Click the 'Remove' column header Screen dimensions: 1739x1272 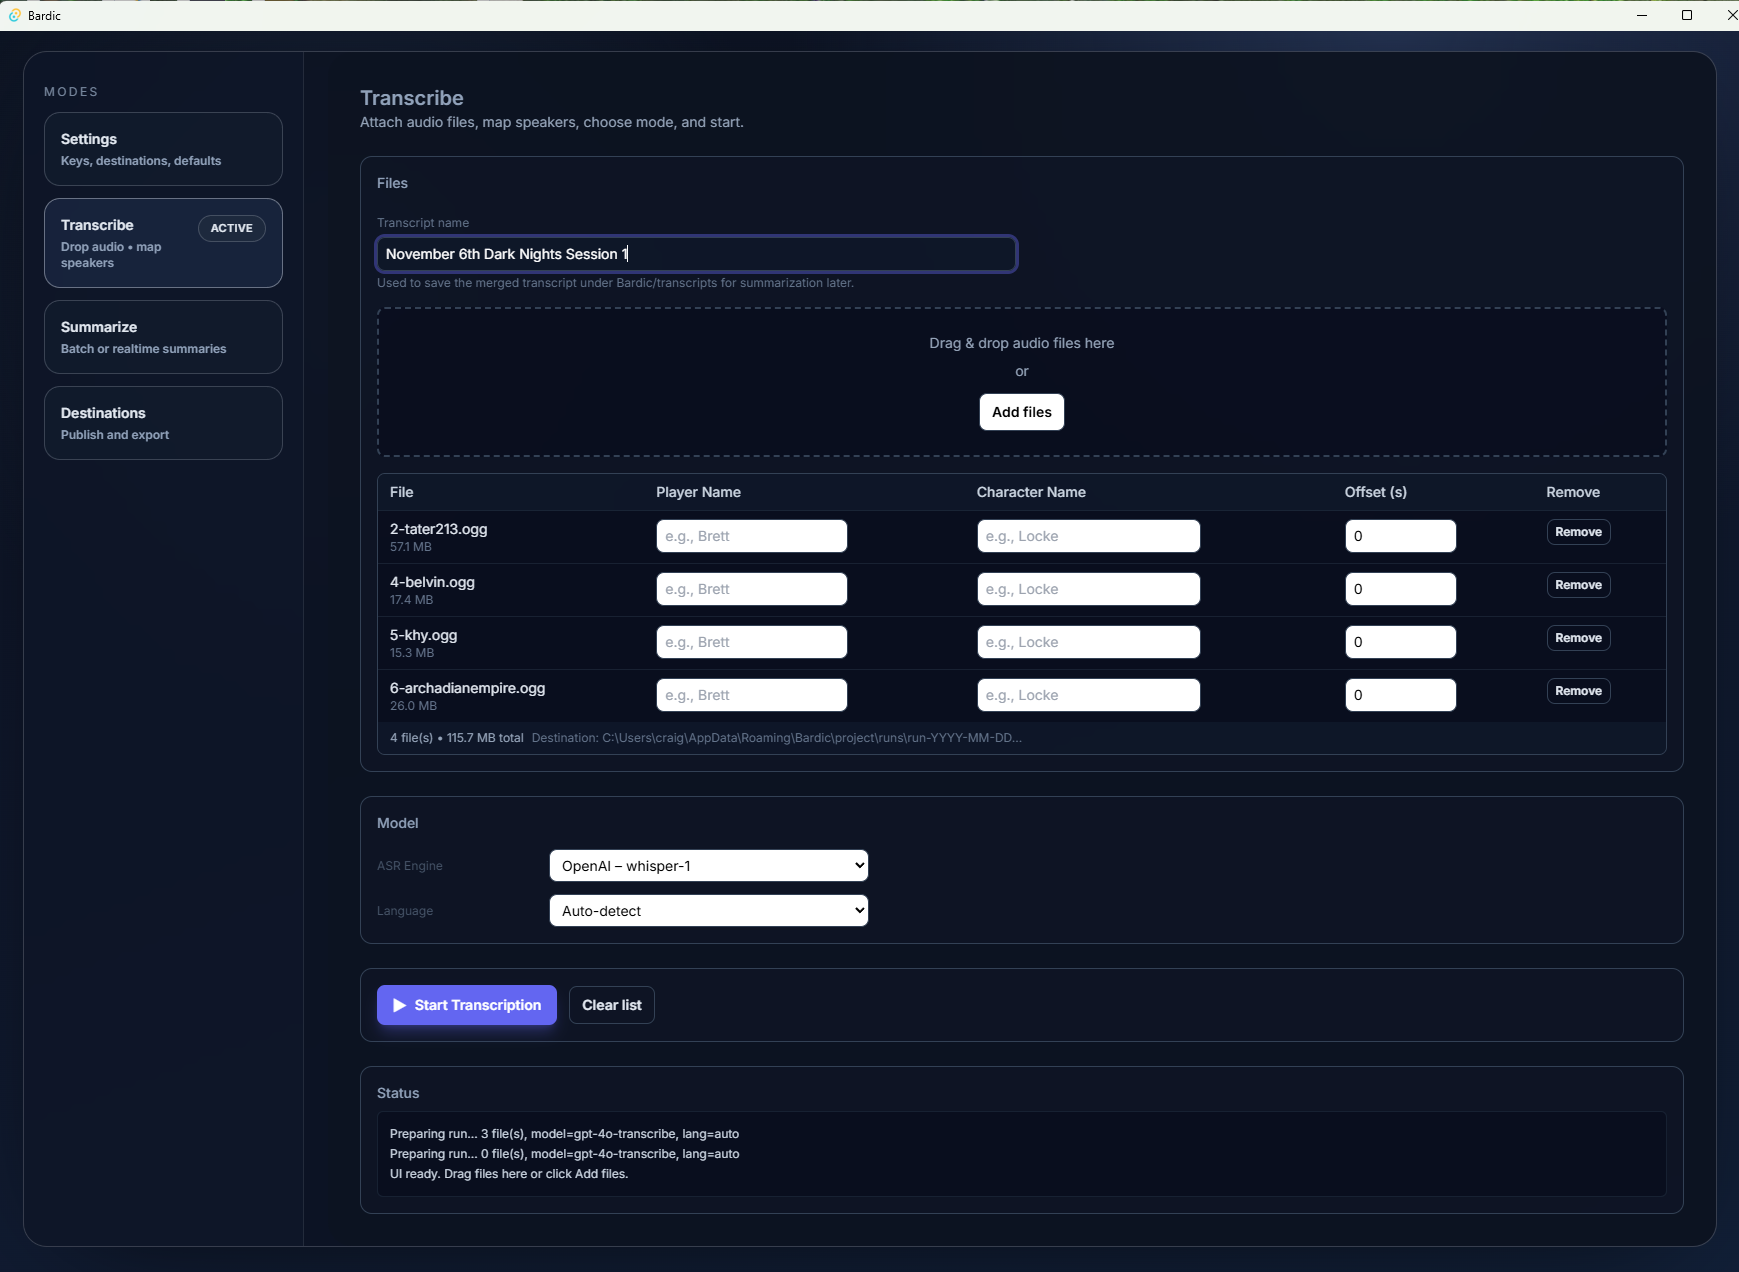[x=1573, y=492]
